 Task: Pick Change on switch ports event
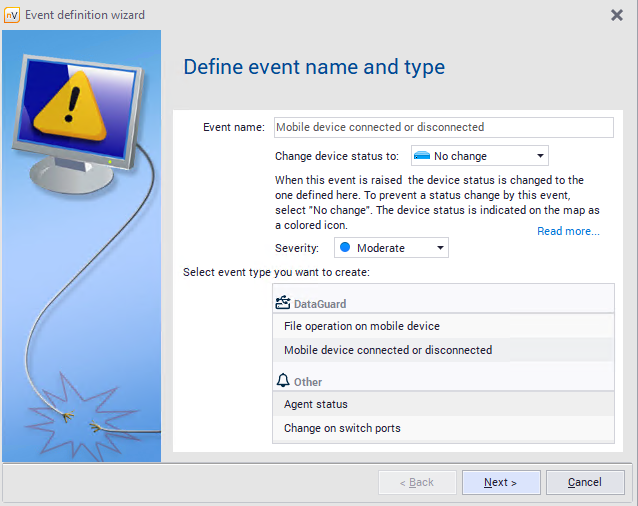(x=342, y=428)
